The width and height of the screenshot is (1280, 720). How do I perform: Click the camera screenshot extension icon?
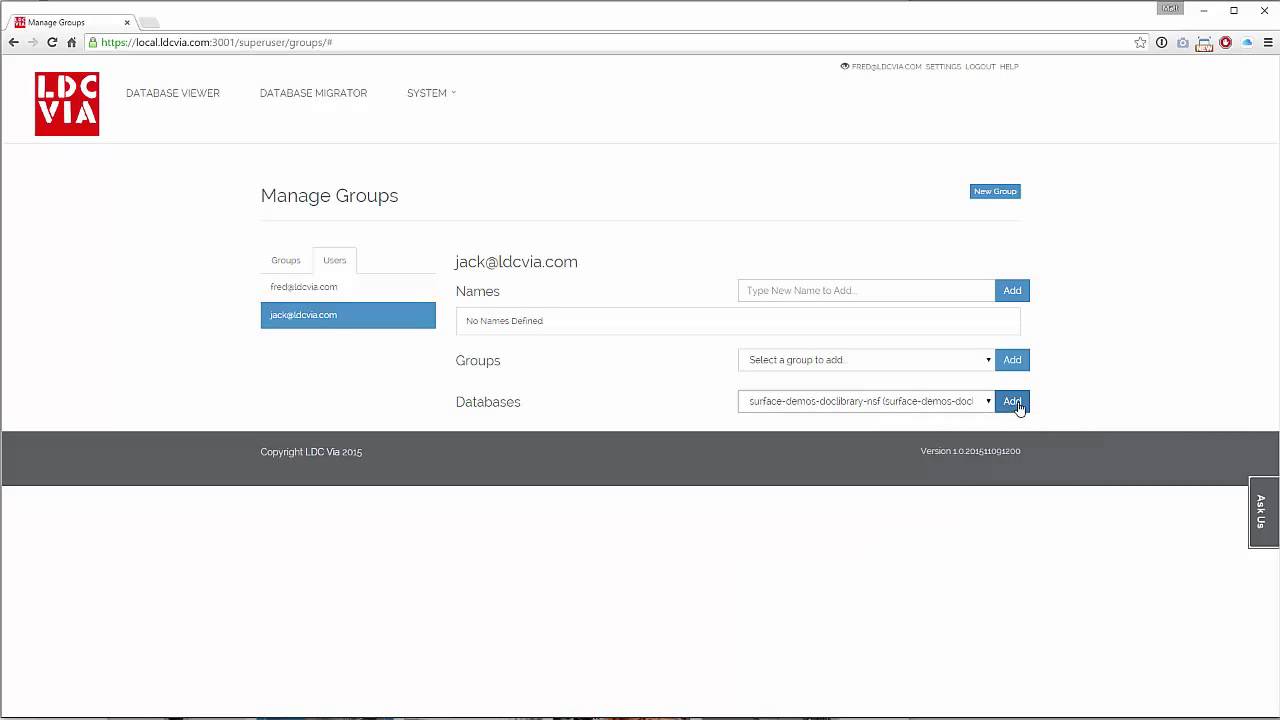pyautogui.click(x=1183, y=42)
